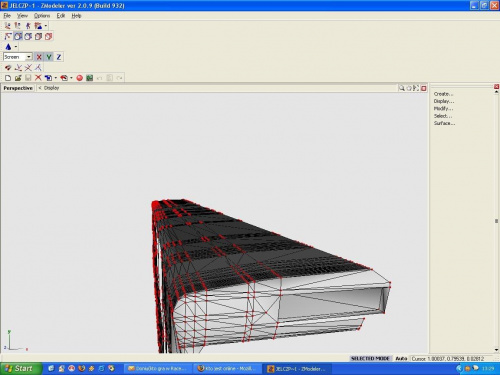Click the vertices level selection icon

coord(8,36)
